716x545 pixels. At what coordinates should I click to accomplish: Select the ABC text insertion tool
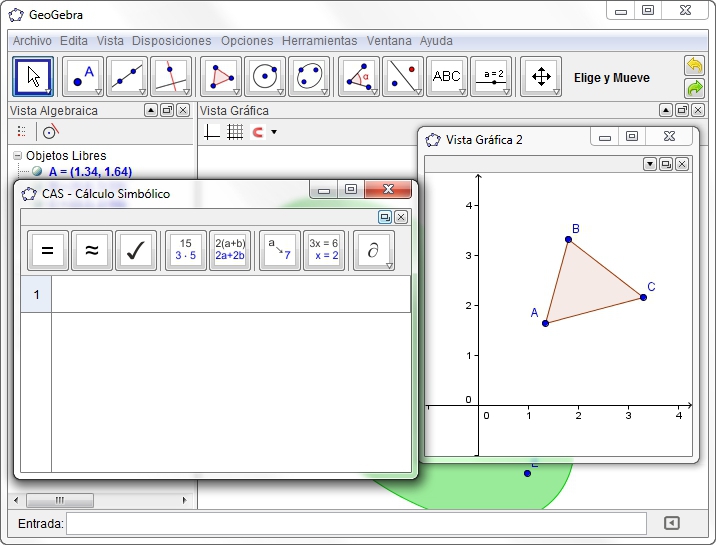click(447, 77)
